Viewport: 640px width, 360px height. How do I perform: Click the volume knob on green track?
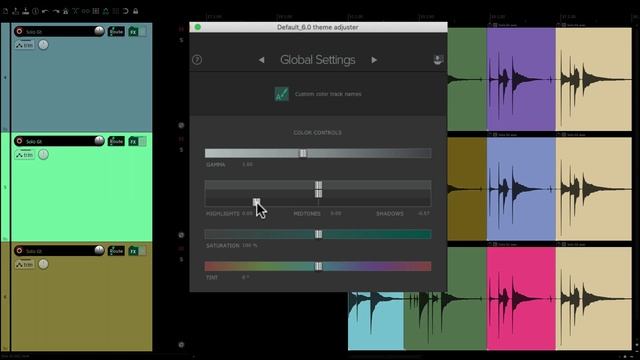tap(99, 141)
